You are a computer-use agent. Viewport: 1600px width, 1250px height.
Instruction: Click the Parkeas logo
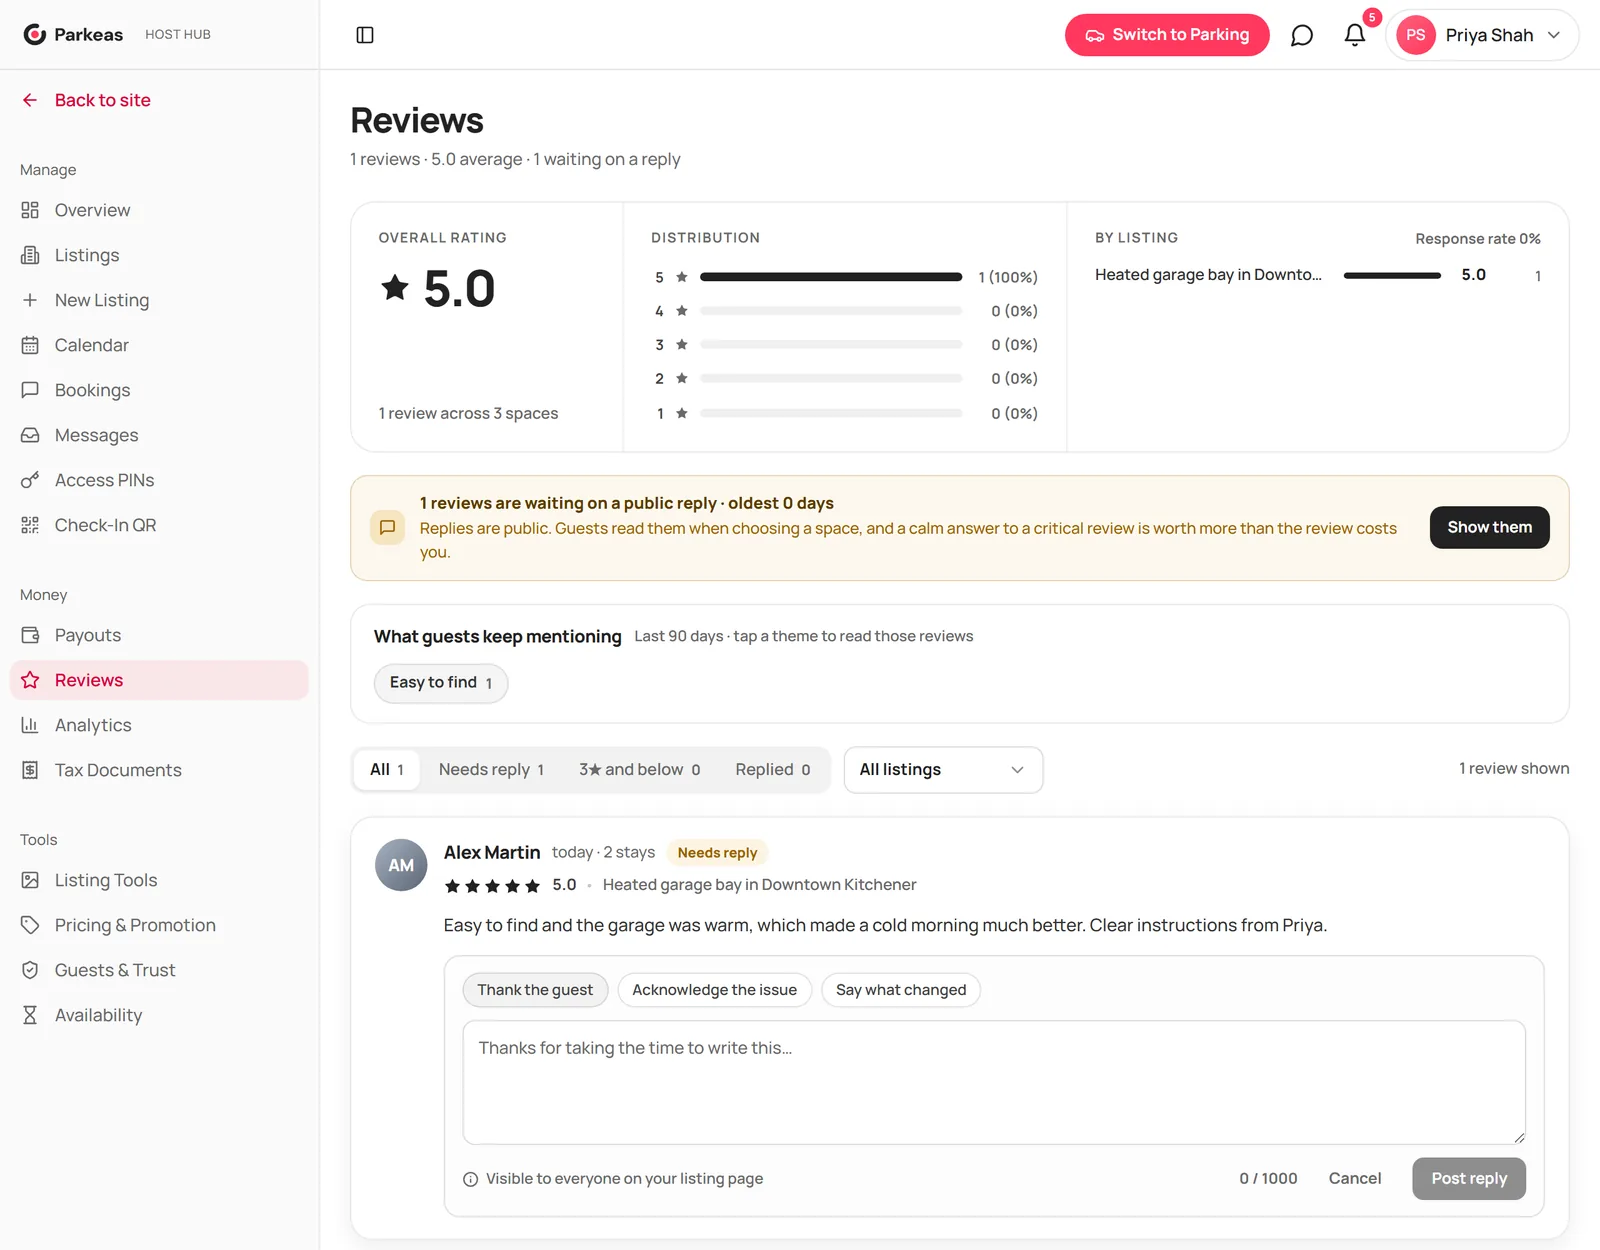point(73,34)
